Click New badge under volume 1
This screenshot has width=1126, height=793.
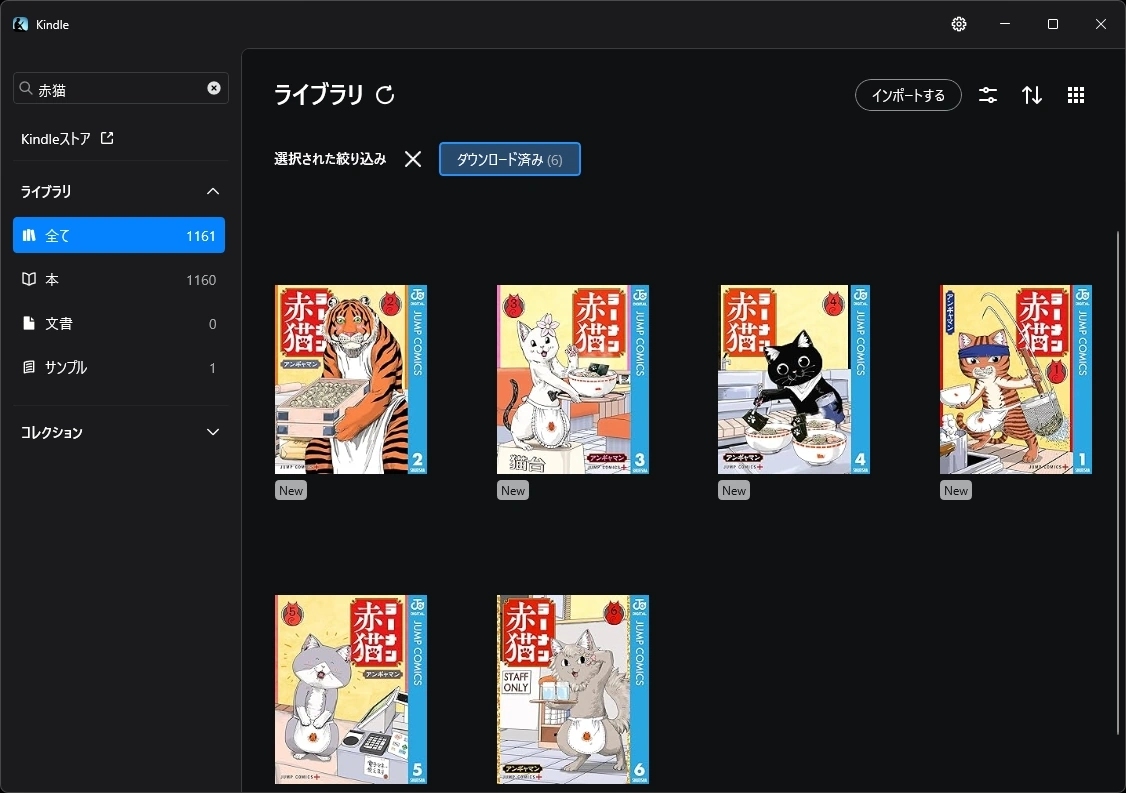[956, 491]
